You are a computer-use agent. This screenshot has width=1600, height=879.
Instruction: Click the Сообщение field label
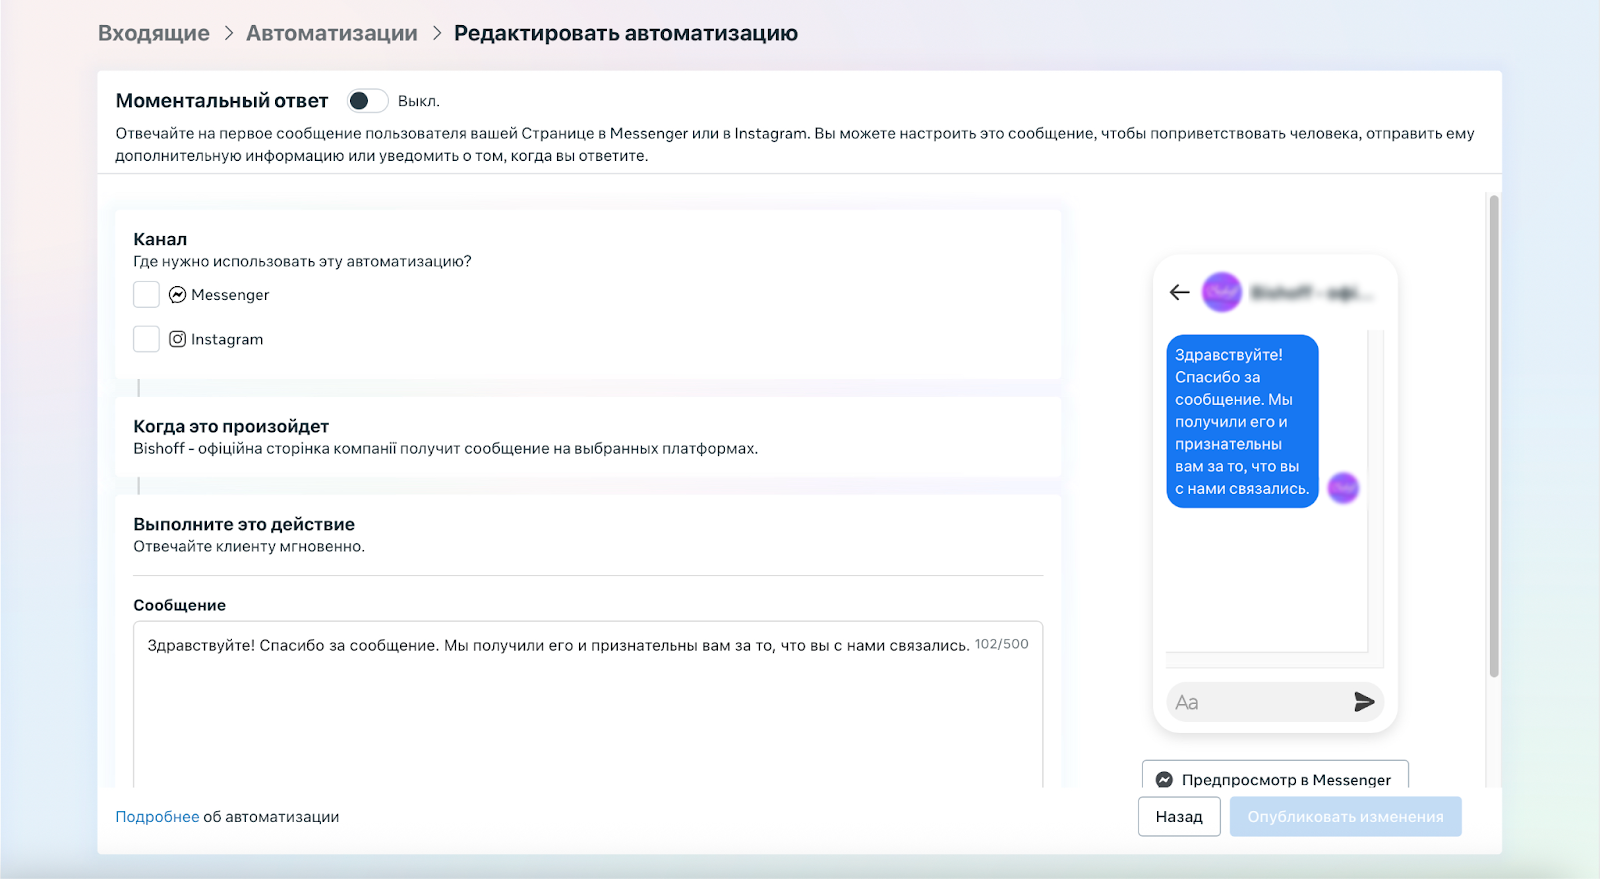pos(180,605)
